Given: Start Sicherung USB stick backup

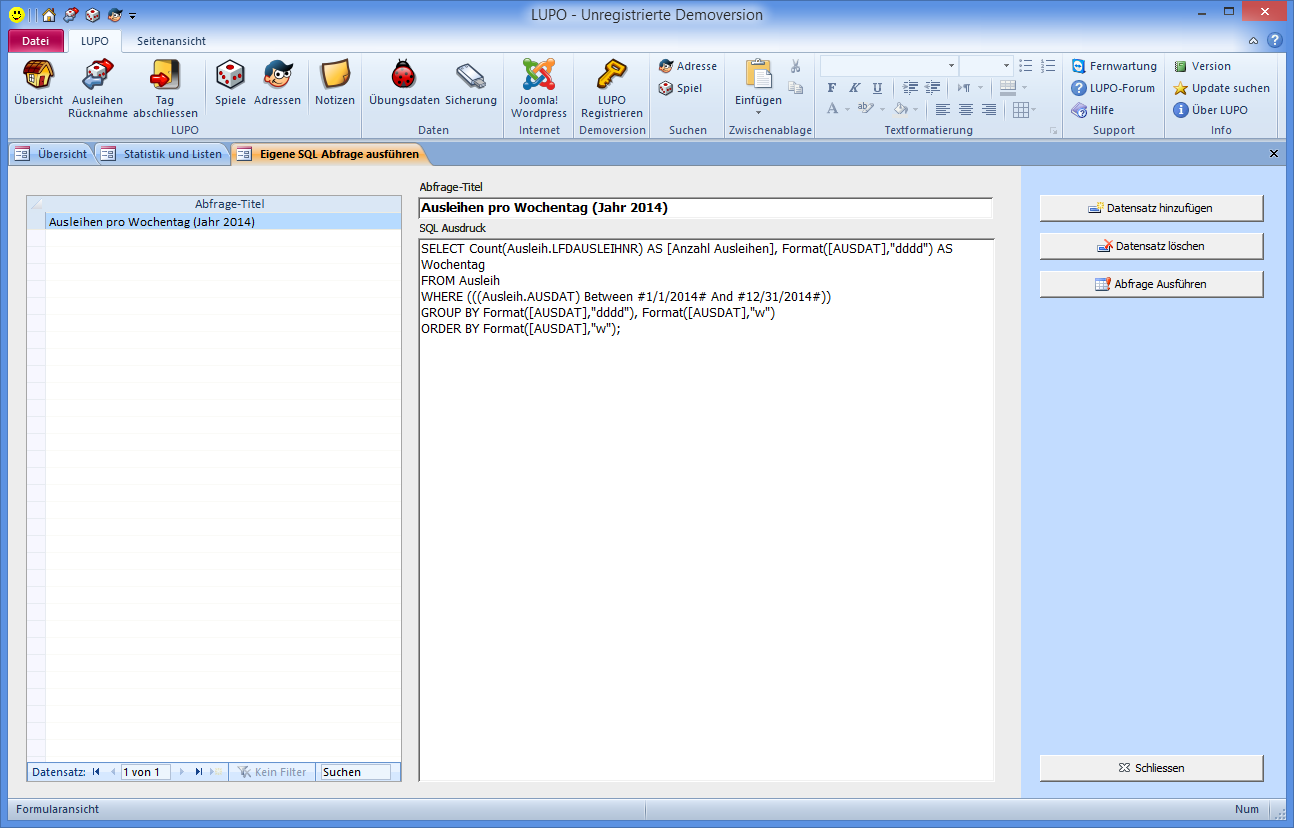Looking at the screenshot, I should (471, 83).
